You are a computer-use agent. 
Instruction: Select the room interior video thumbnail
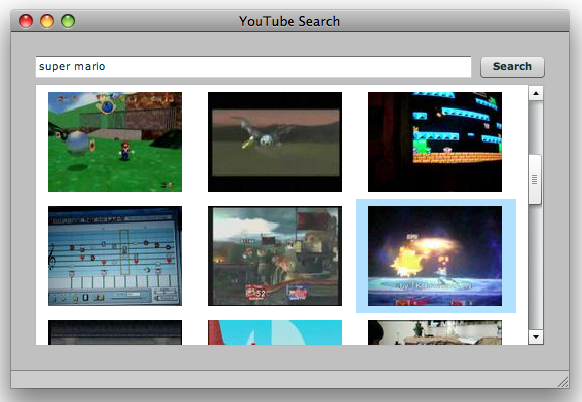[x=435, y=333]
